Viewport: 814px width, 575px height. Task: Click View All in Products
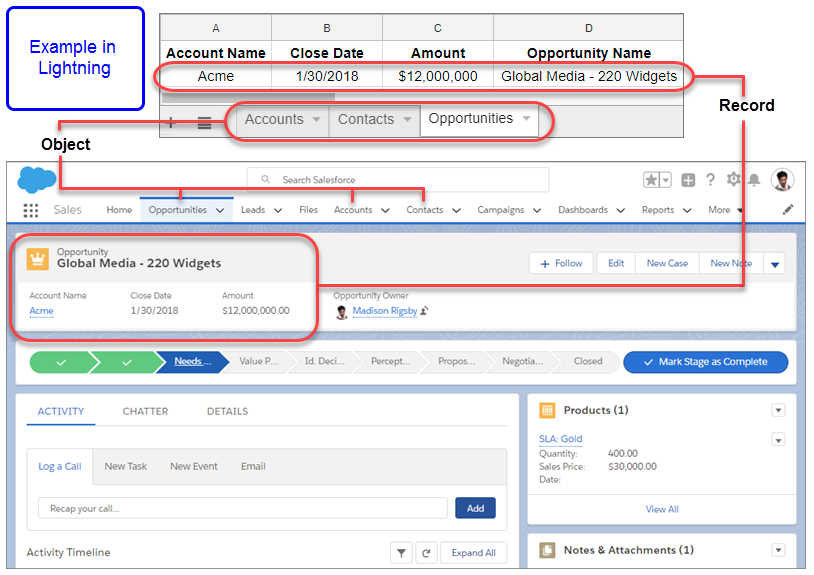(662, 510)
